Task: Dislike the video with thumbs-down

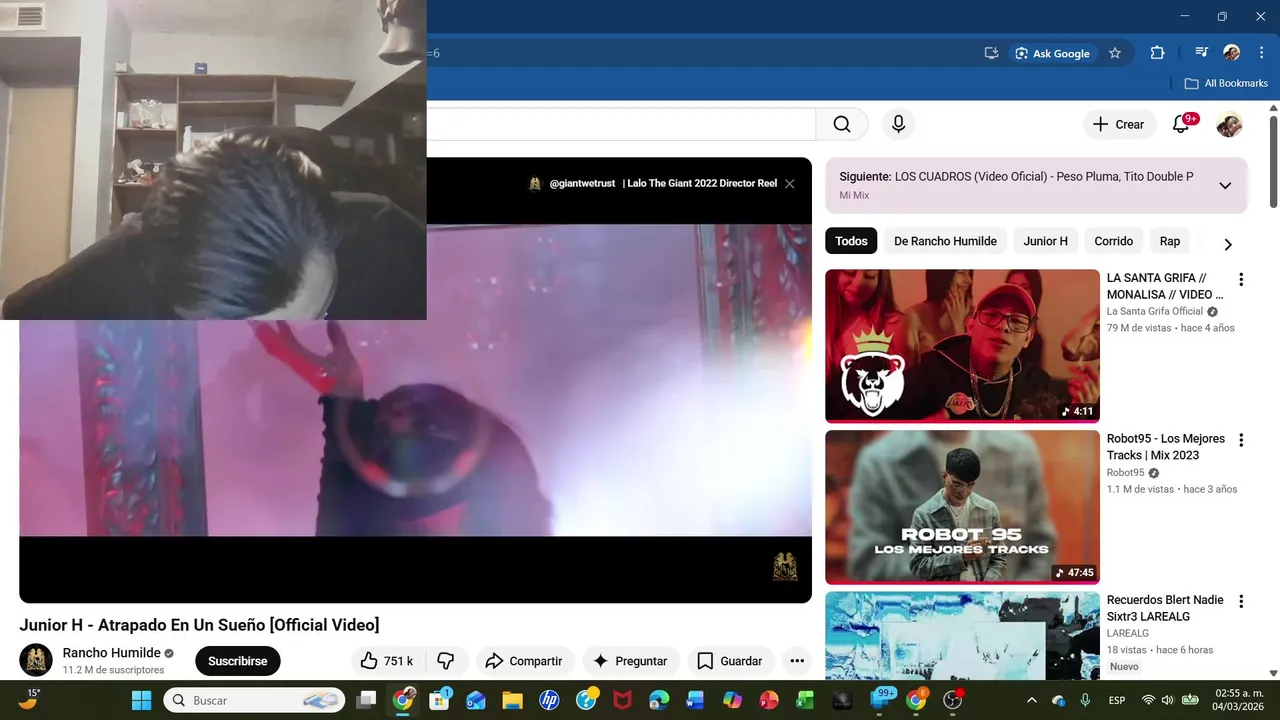Action: 446,661
